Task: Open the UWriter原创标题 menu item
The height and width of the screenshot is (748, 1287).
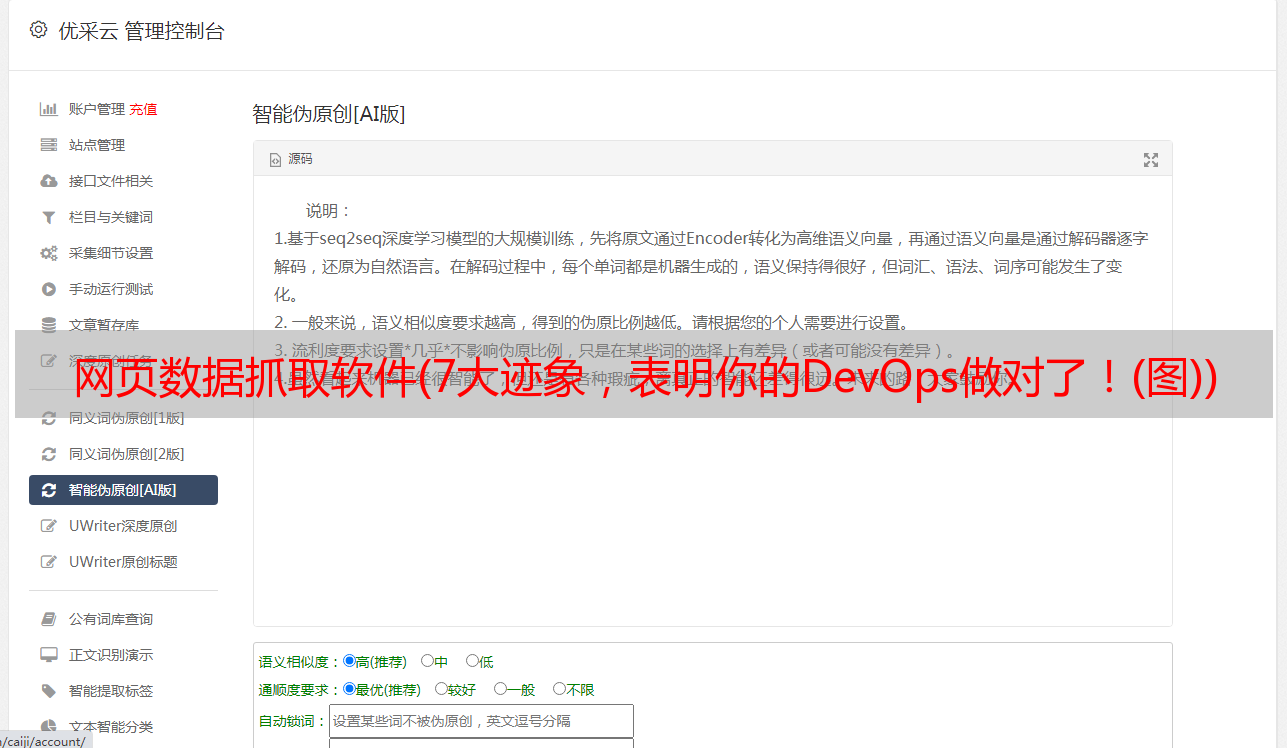Action: click(123, 562)
